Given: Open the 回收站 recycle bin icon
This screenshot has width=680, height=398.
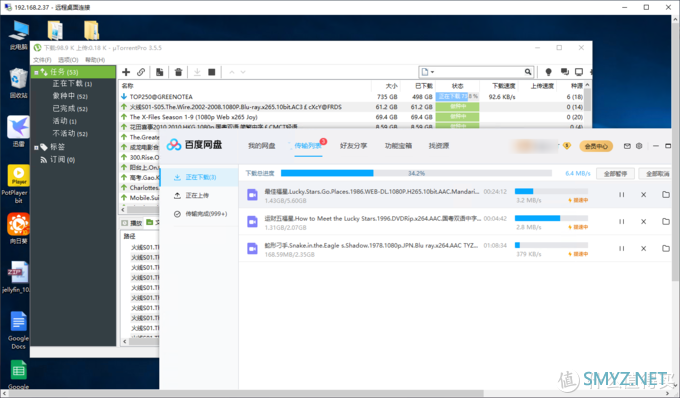Looking at the screenshot, I should tap(18, 83).
